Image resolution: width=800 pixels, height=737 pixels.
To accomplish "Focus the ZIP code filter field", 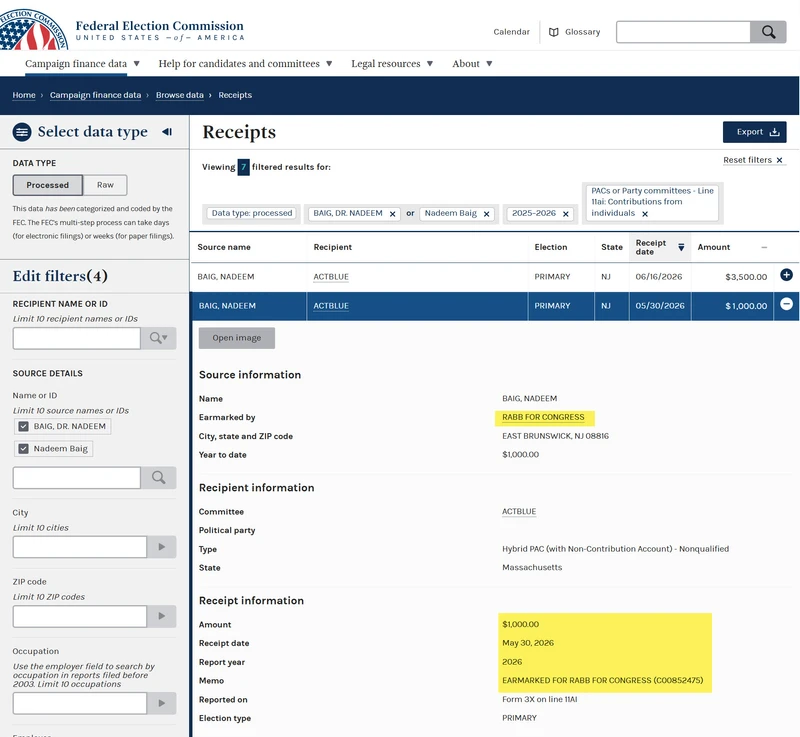I will click(80, 616).
